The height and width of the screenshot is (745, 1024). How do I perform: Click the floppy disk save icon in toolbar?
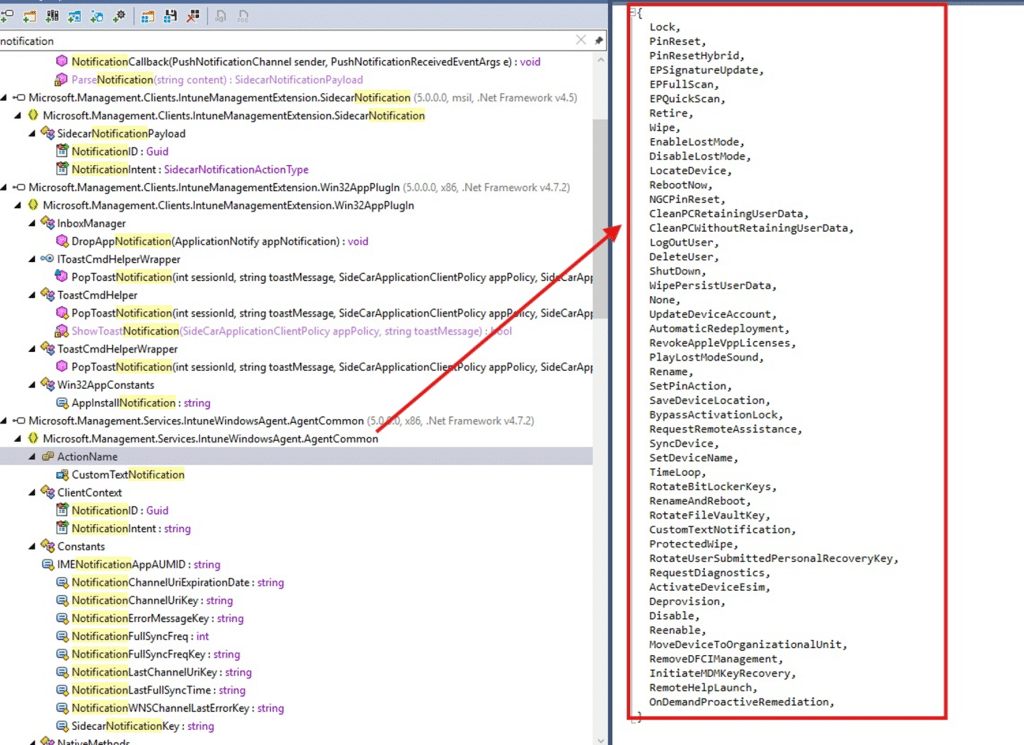[170, 16]
